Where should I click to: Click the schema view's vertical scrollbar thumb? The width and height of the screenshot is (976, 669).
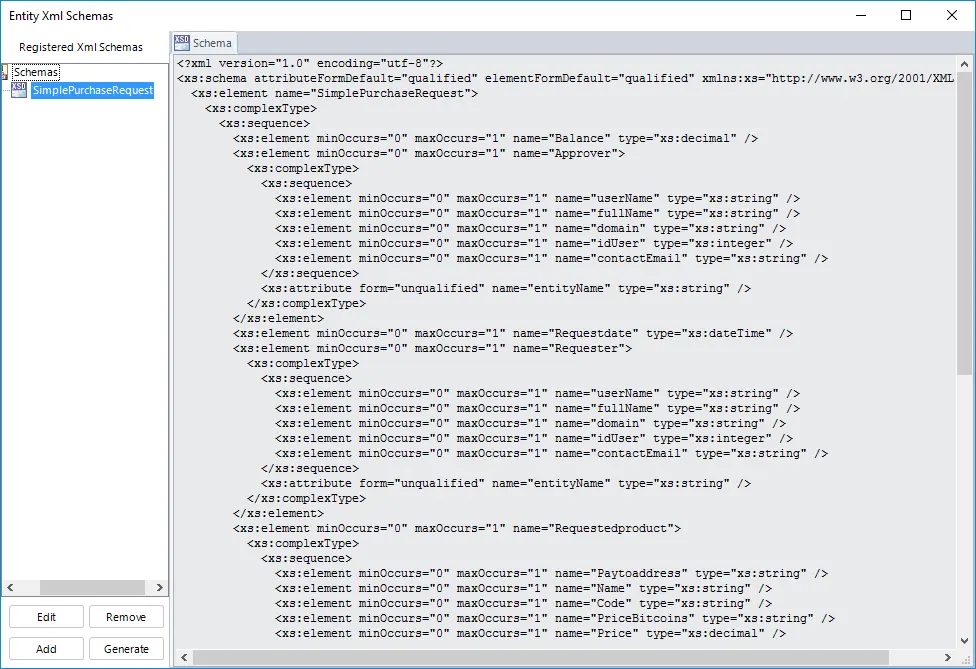coord(964,223)
